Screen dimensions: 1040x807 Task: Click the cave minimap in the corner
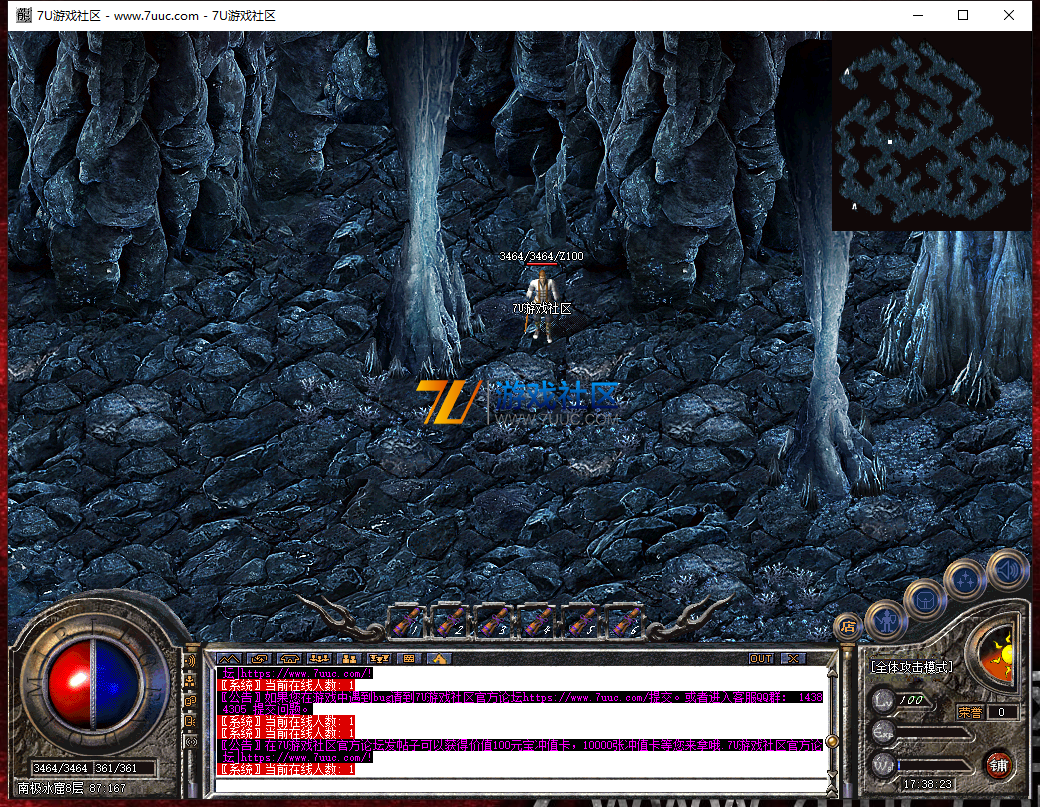point(932,131)
